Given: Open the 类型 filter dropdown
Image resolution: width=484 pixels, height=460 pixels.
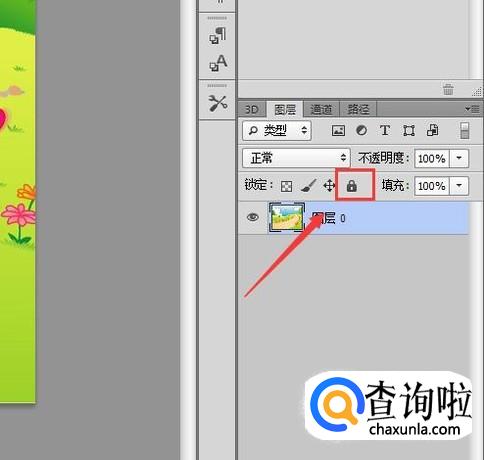Looking at the screenshot, I should pyautogui.click(x=277, y=130).
